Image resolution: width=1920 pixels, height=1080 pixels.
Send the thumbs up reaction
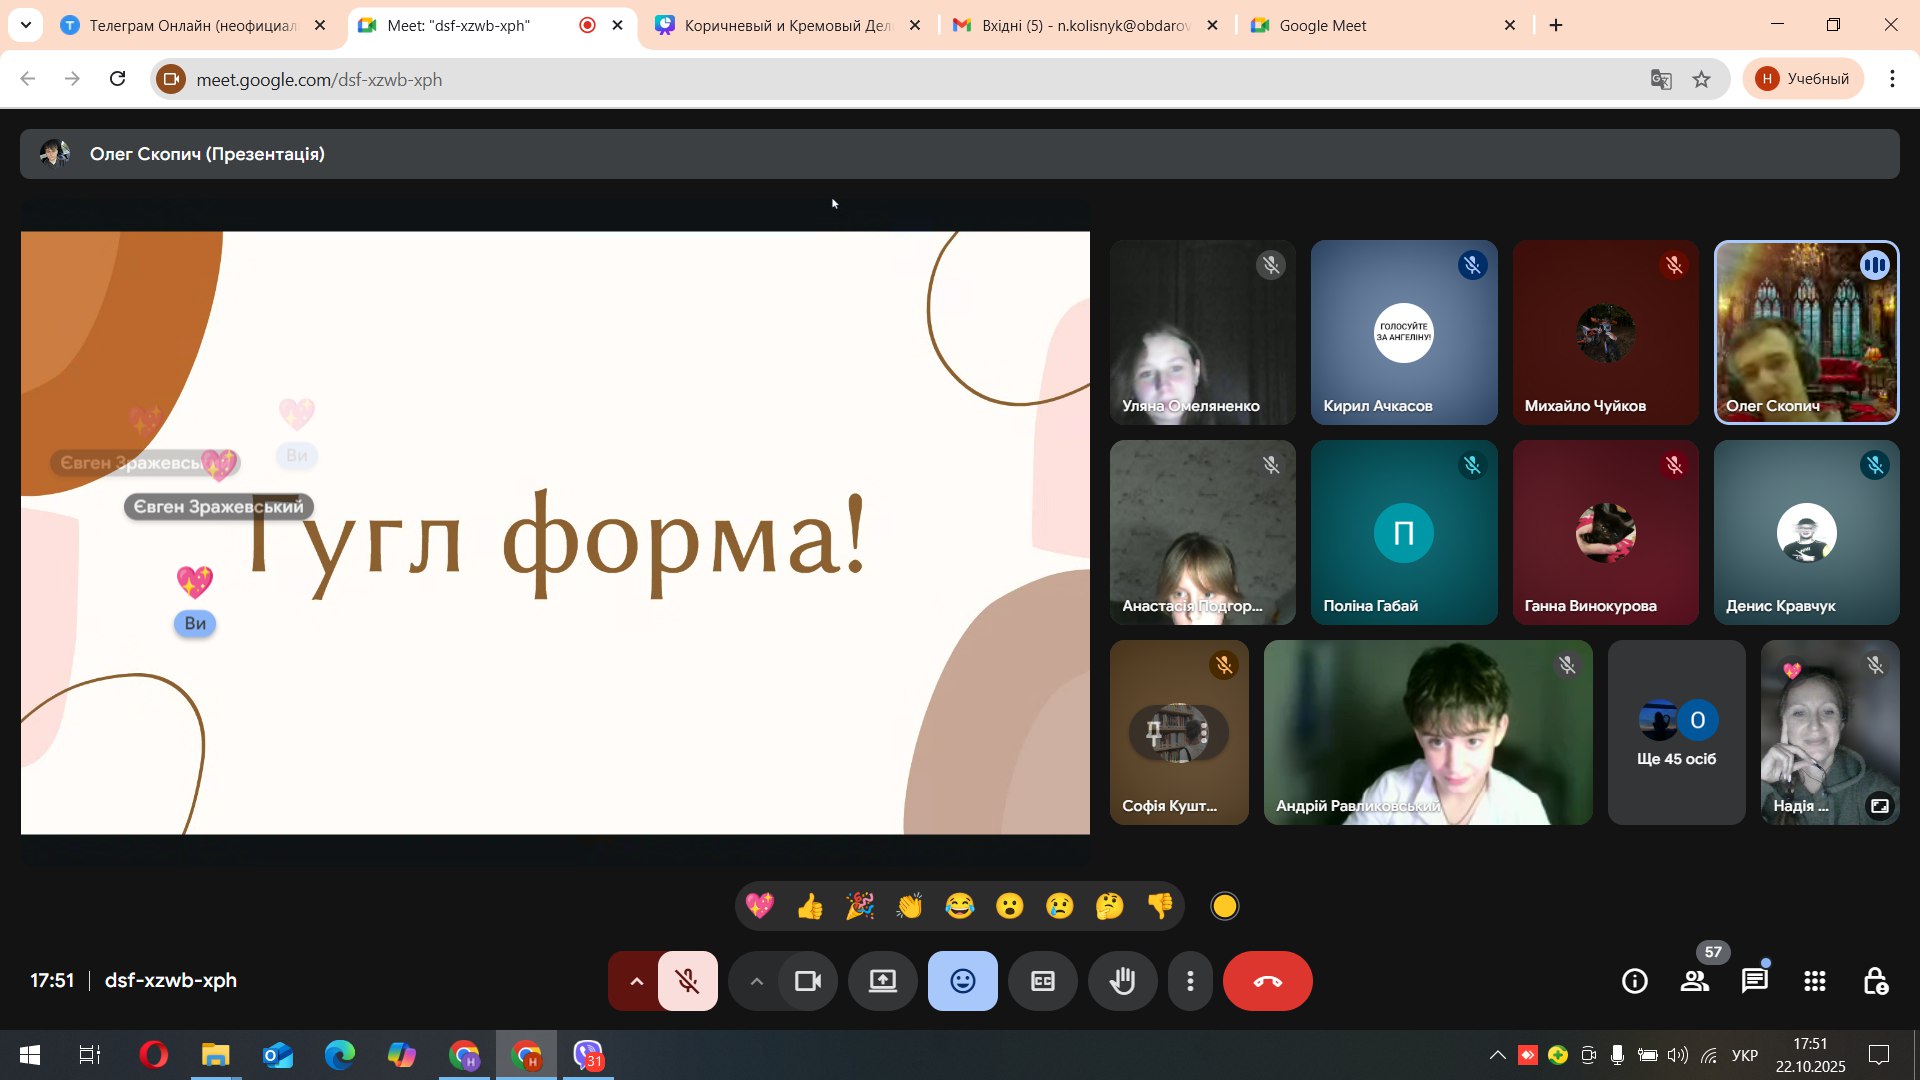pyautogui.click(x=810, y=906)
